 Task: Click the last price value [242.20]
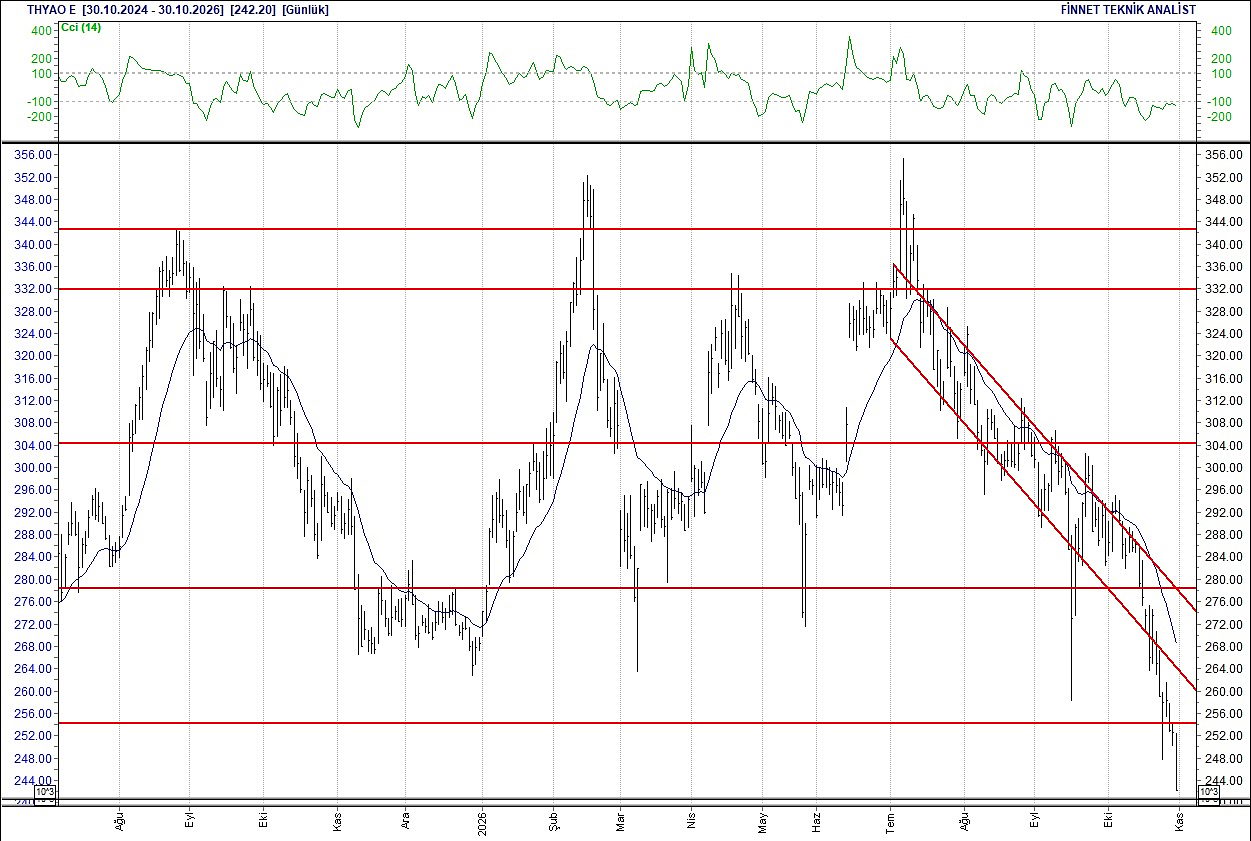[254, 9]
